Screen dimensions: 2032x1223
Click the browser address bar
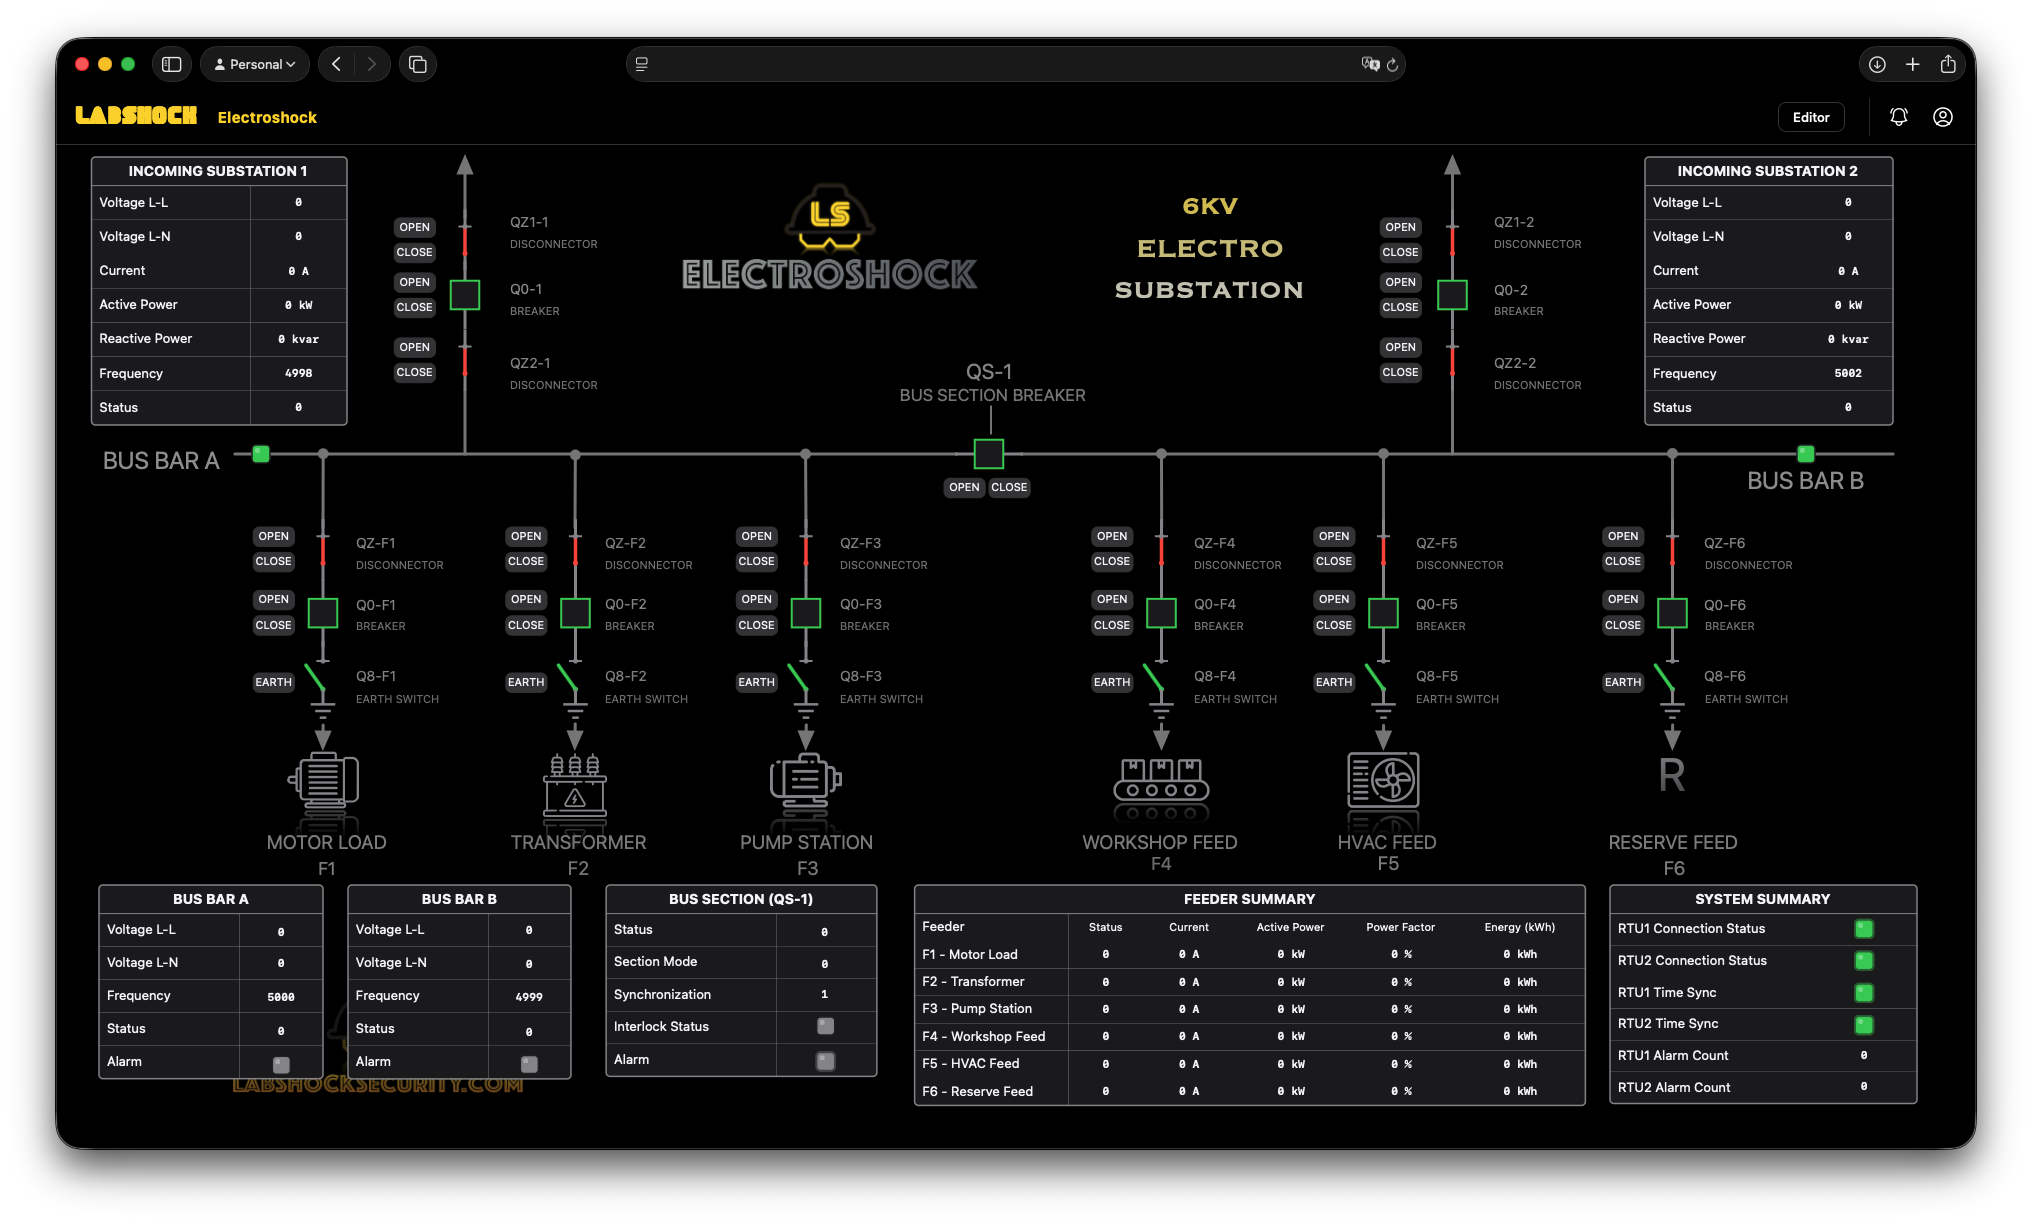(x=1015, y=64)
